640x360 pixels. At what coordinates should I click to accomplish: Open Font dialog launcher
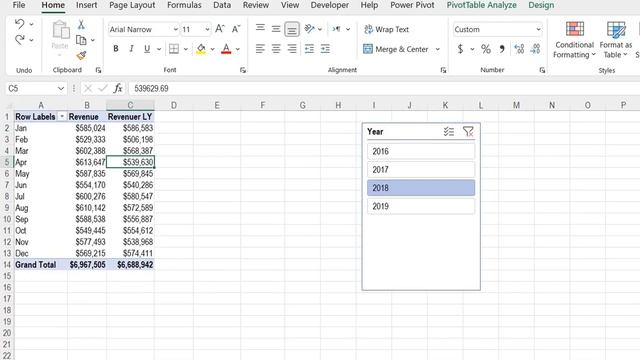[x=242, y=70]
